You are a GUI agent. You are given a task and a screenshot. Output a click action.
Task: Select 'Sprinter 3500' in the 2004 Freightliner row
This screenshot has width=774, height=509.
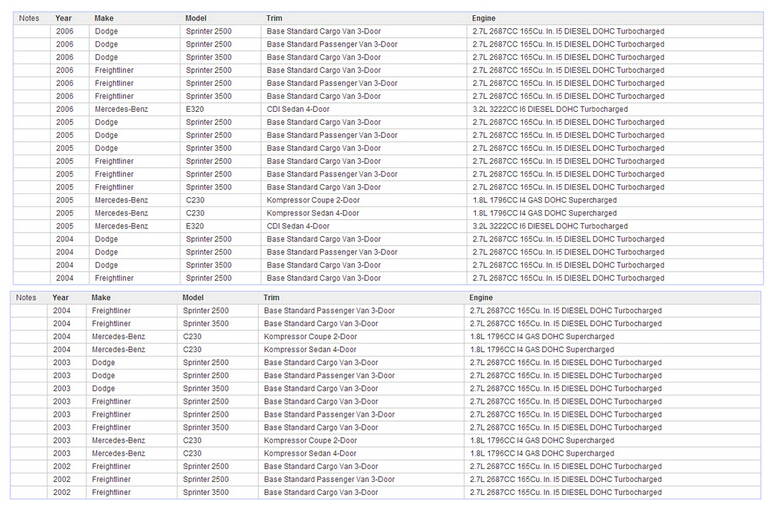click(x=205, y=323)
